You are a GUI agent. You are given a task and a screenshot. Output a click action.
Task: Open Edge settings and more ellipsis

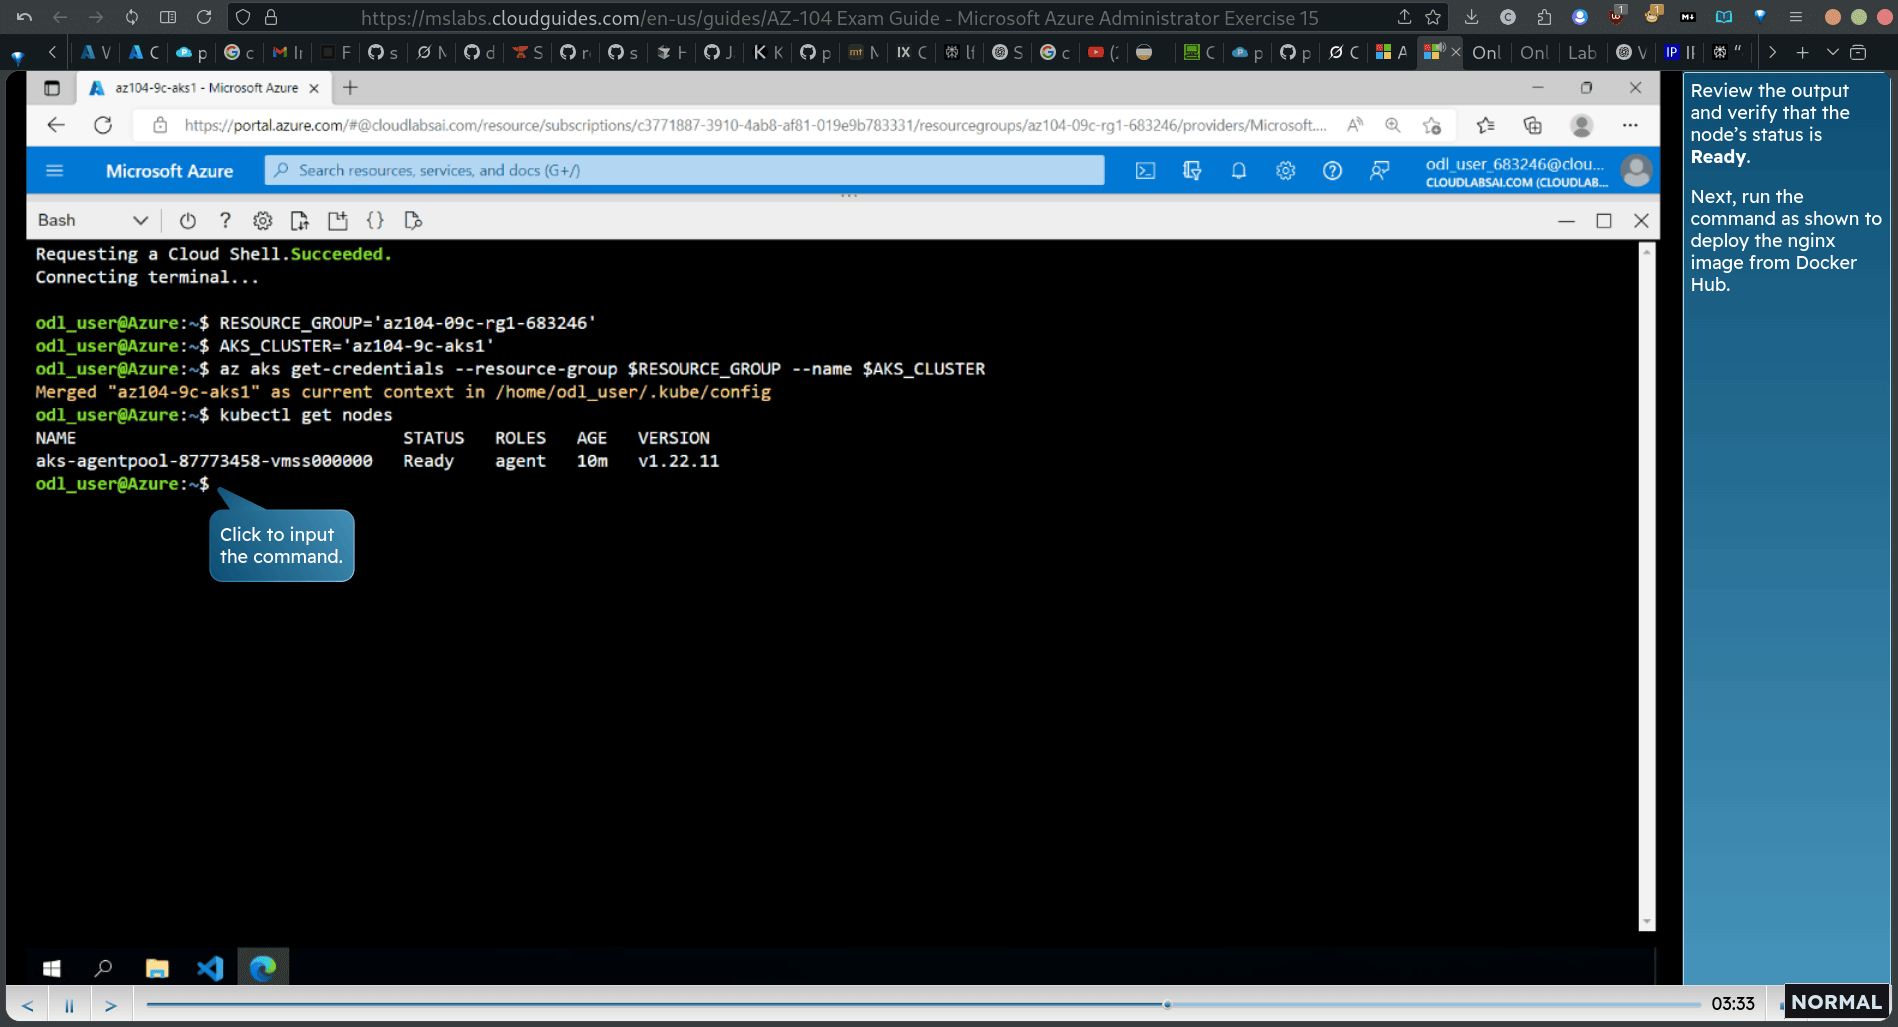1630,125
